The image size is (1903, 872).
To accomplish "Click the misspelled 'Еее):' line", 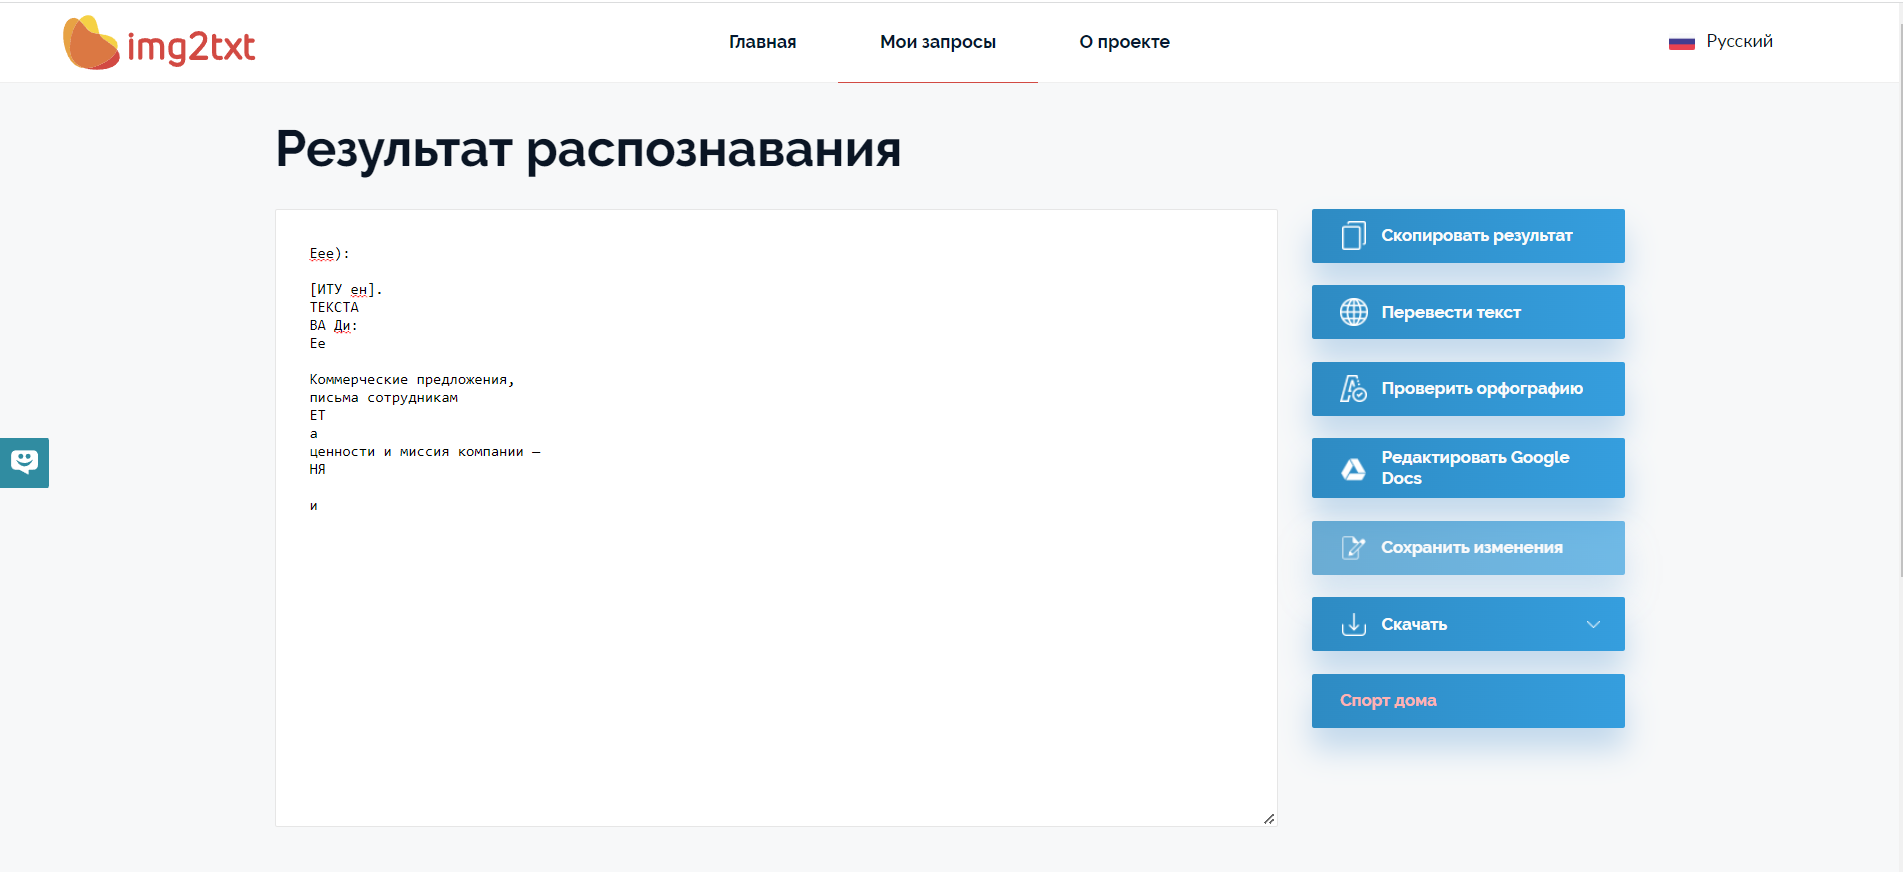I will pyautogui.click(x=329, y=254).
